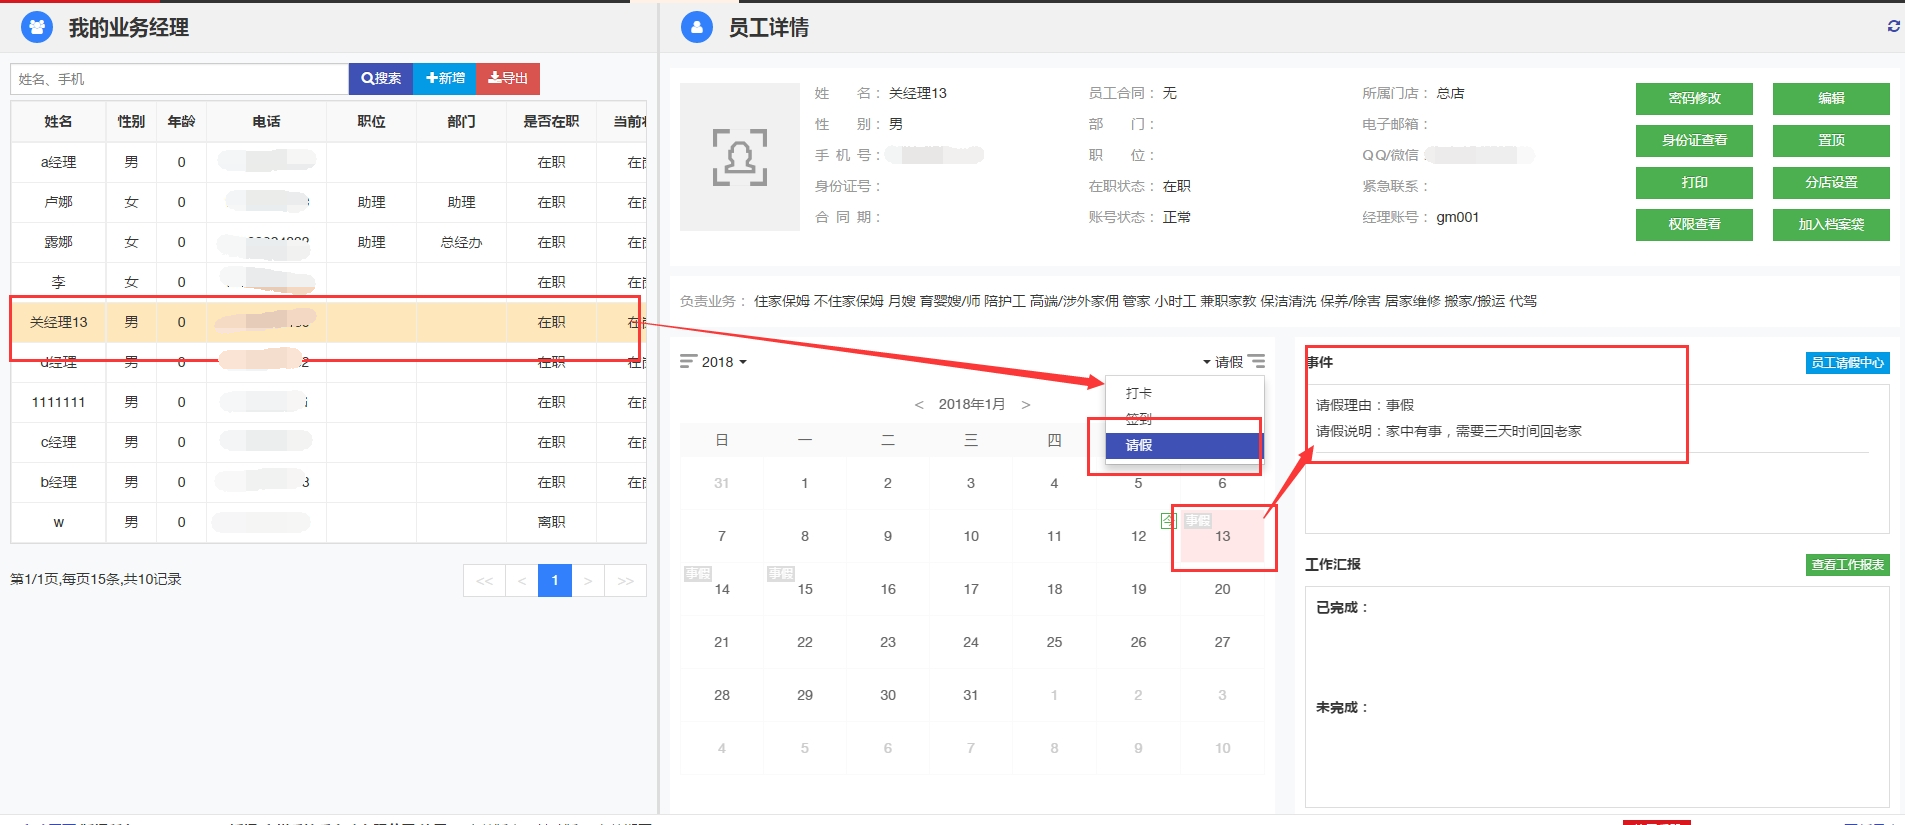This screenshot has width=1905, height=825.
Task: Select 打卡 in the dropdown menu
Action: pos(1185,393)
